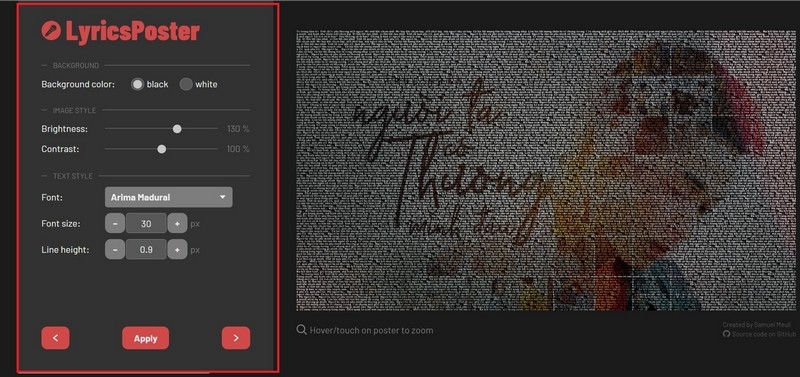800x377 pixels.
Task: Click the Brightness value 130 %
Action: pyautogui.click(x=238, y=129)
